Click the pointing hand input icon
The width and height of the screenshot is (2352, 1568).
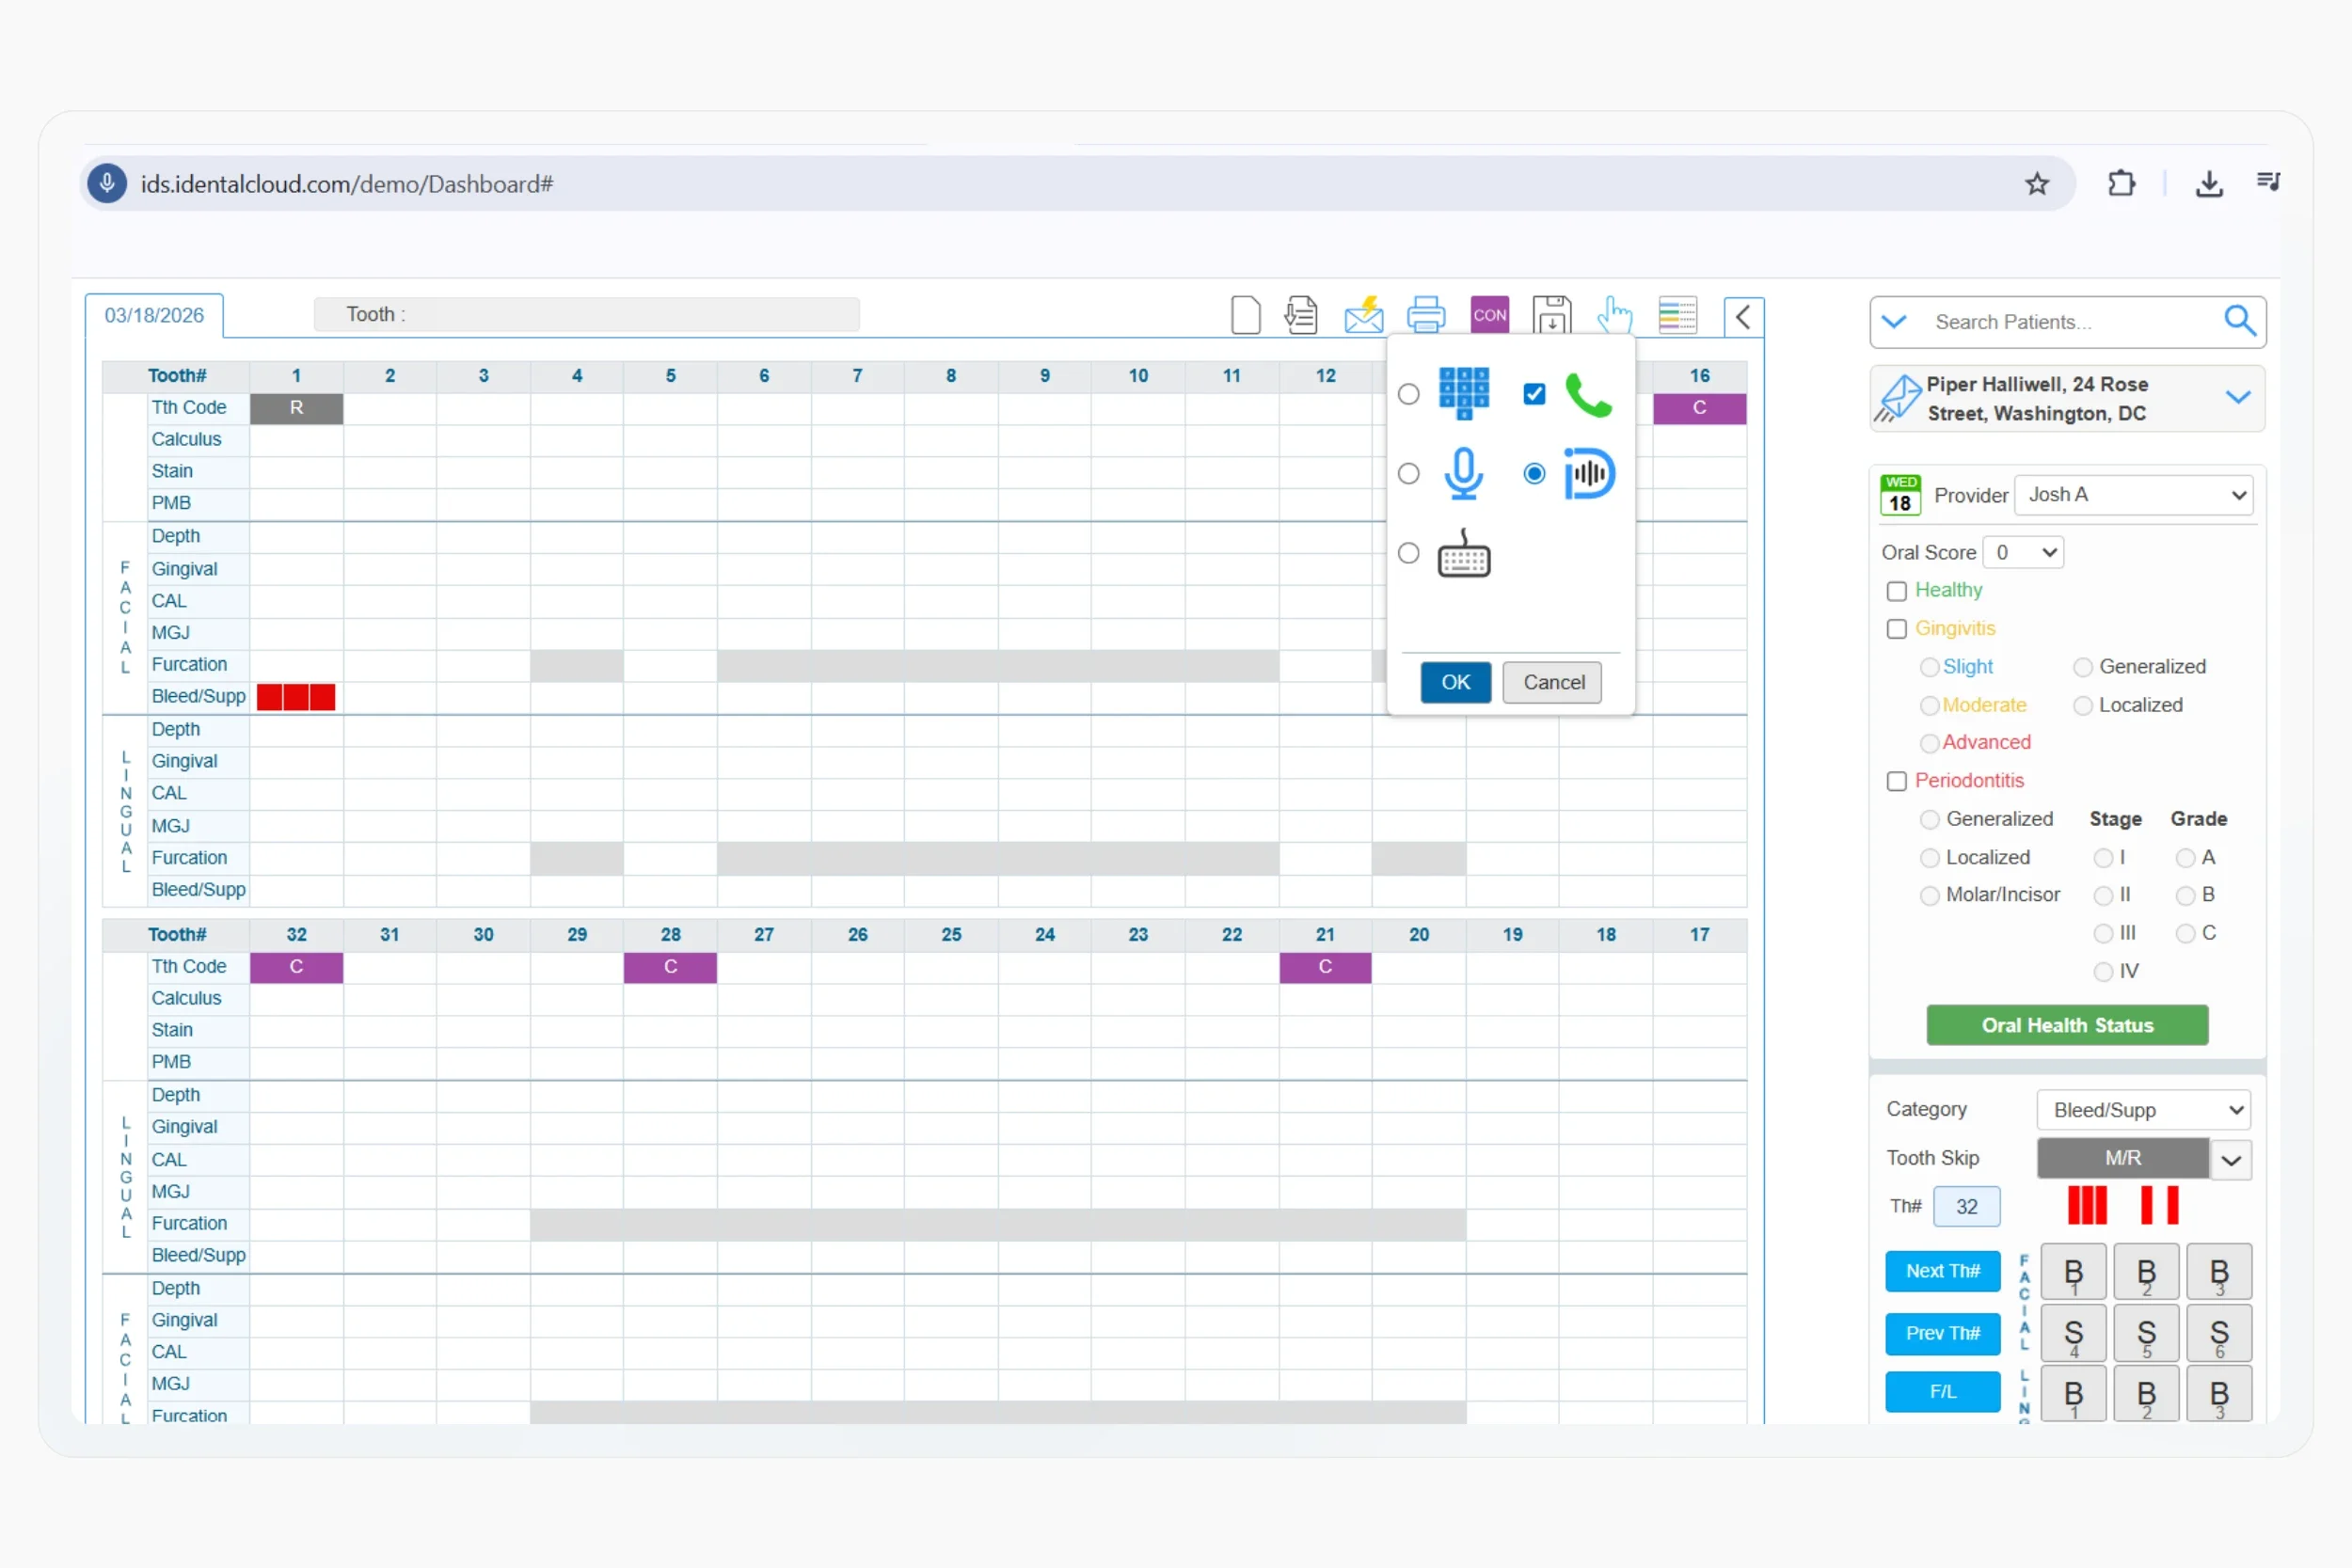click(1614, 315)
